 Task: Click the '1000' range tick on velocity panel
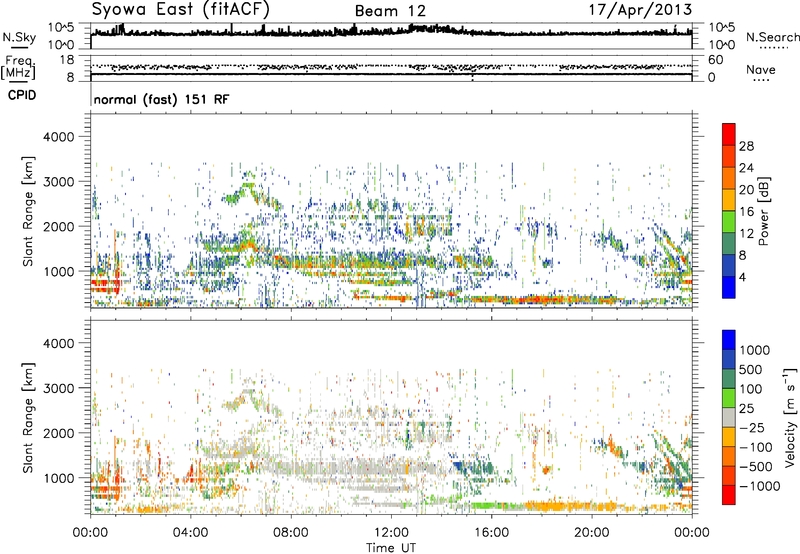[58, 478]
